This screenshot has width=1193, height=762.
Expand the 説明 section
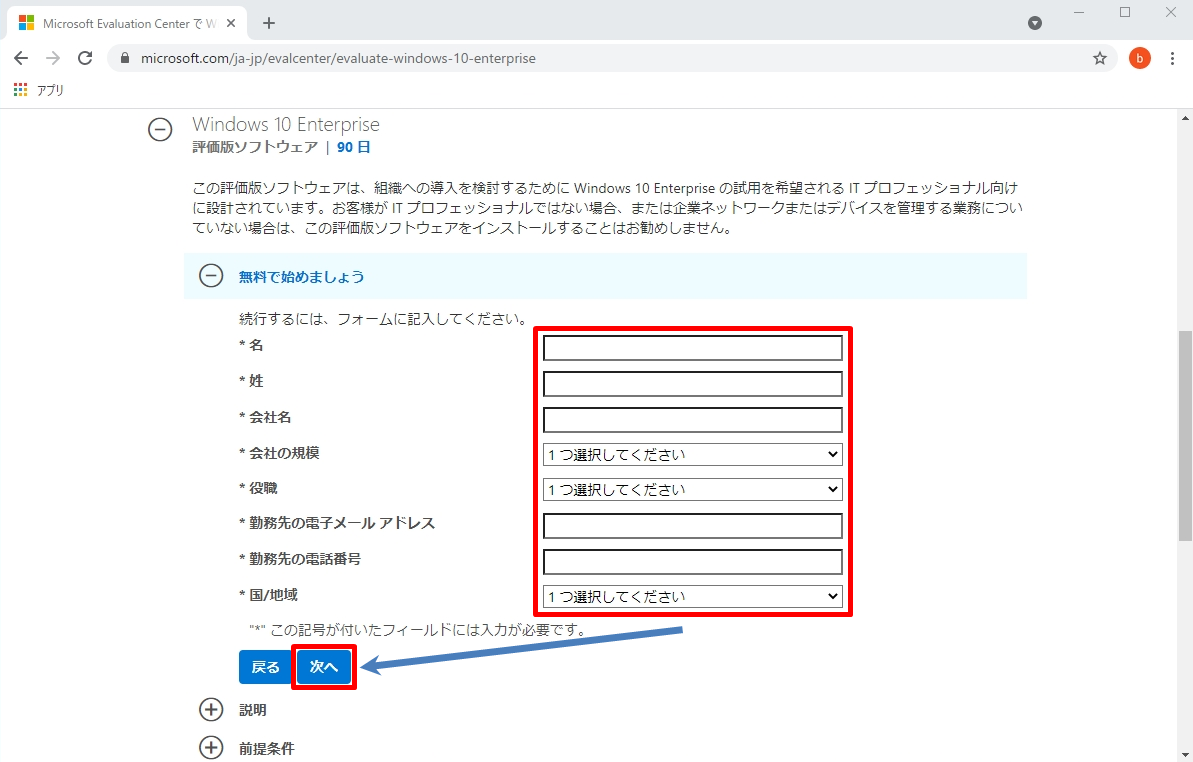coord(211,710)
